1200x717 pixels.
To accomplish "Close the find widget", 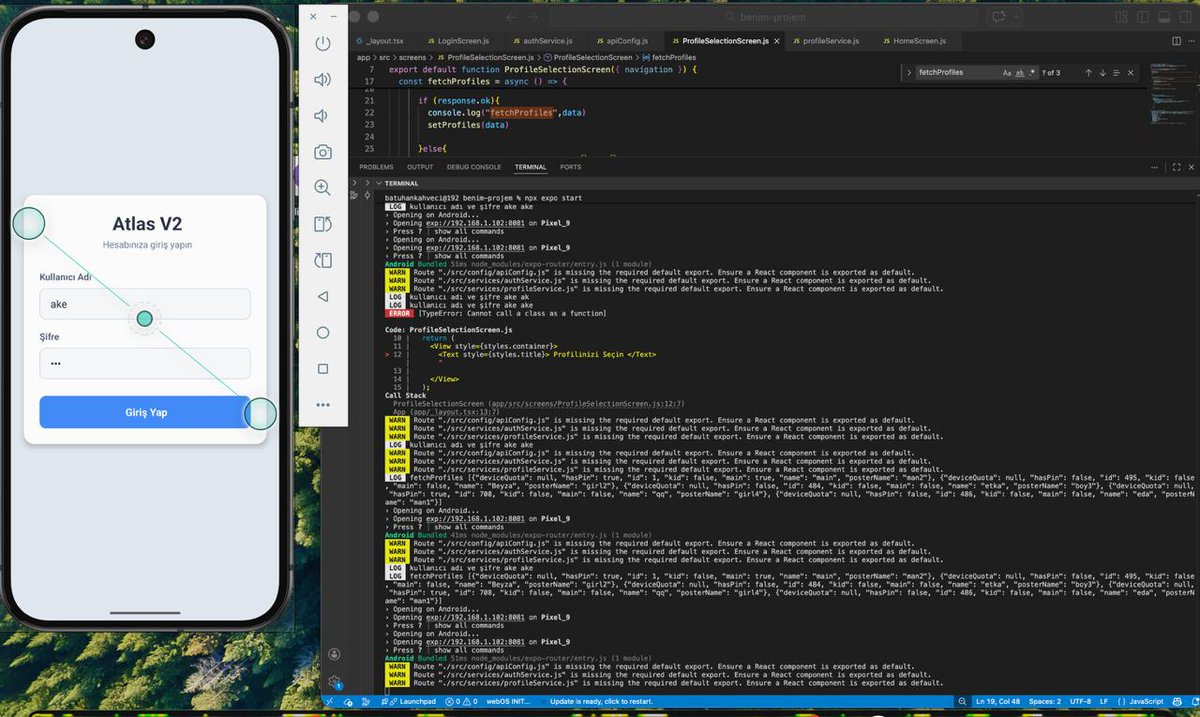I will 1130,73.
